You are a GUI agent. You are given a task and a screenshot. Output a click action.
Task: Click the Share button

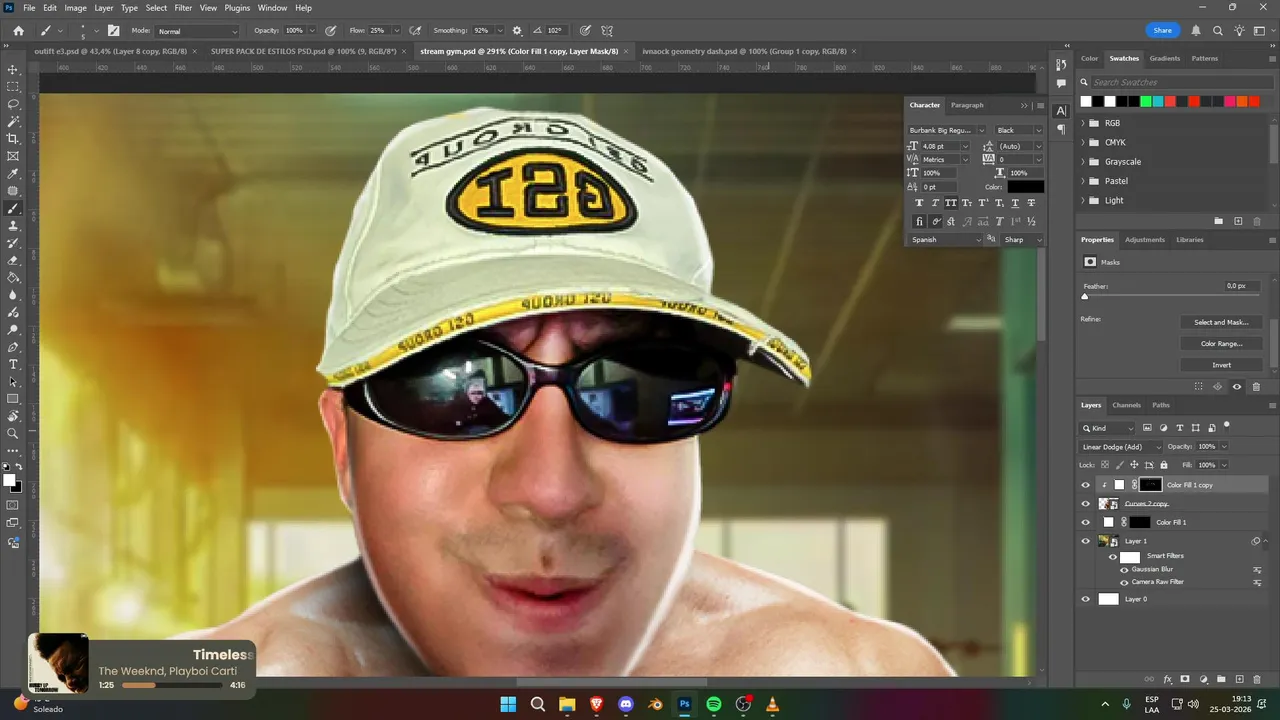point(1162,31)
